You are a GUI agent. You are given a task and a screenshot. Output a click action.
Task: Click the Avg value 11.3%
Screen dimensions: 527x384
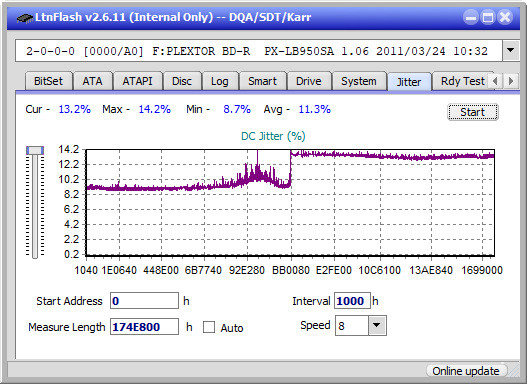coord(315,109)
